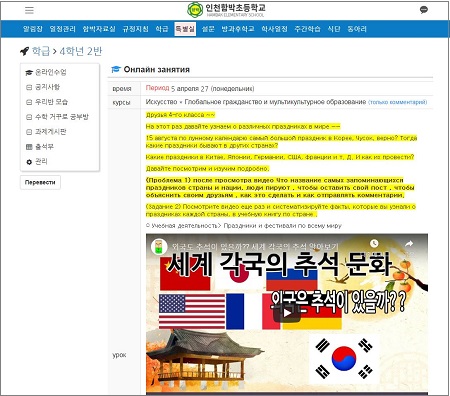
Task: Open 공지사항 in the sidebar
Action: (47, 87)
